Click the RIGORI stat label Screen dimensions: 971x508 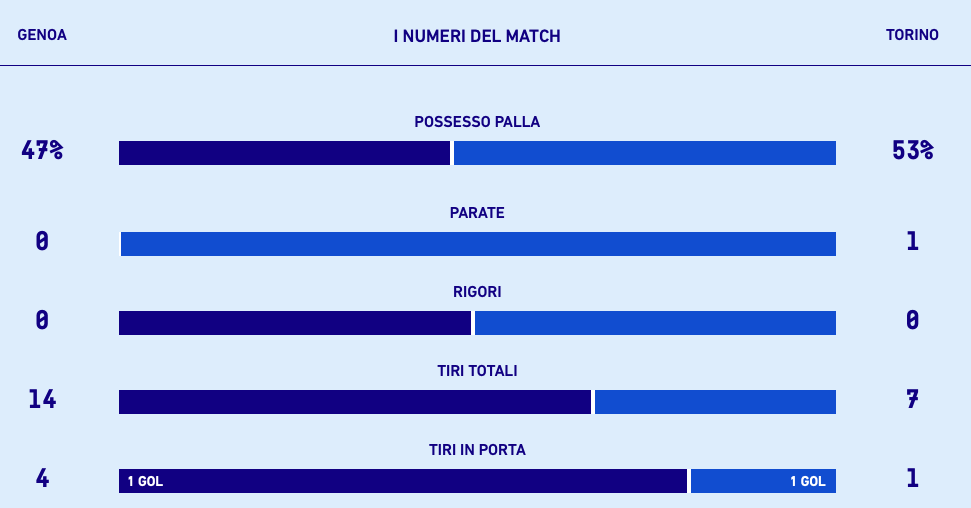477,292
